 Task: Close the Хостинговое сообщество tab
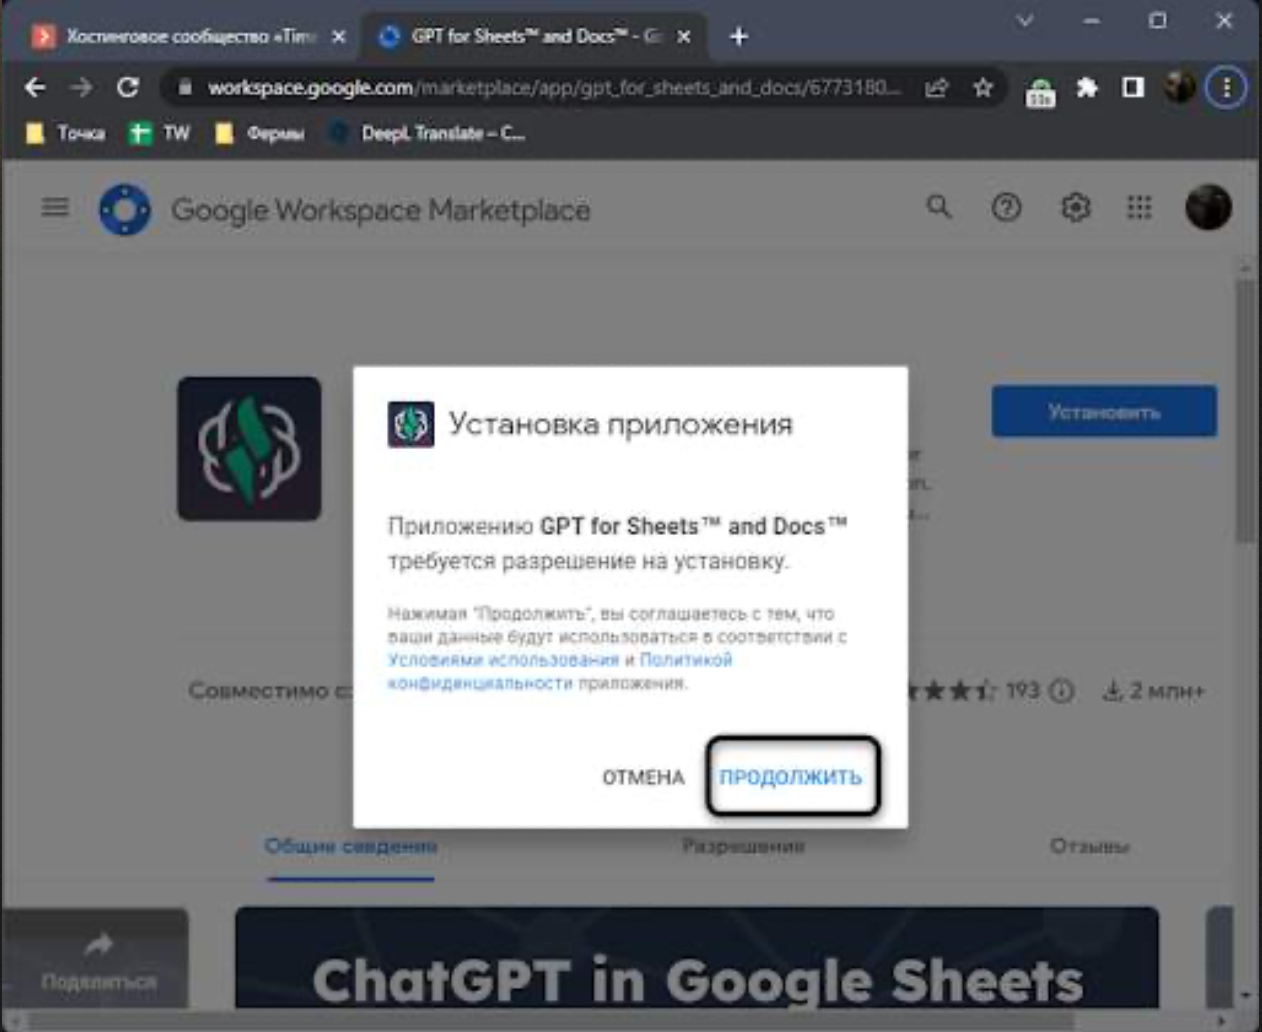pos(339,37)
